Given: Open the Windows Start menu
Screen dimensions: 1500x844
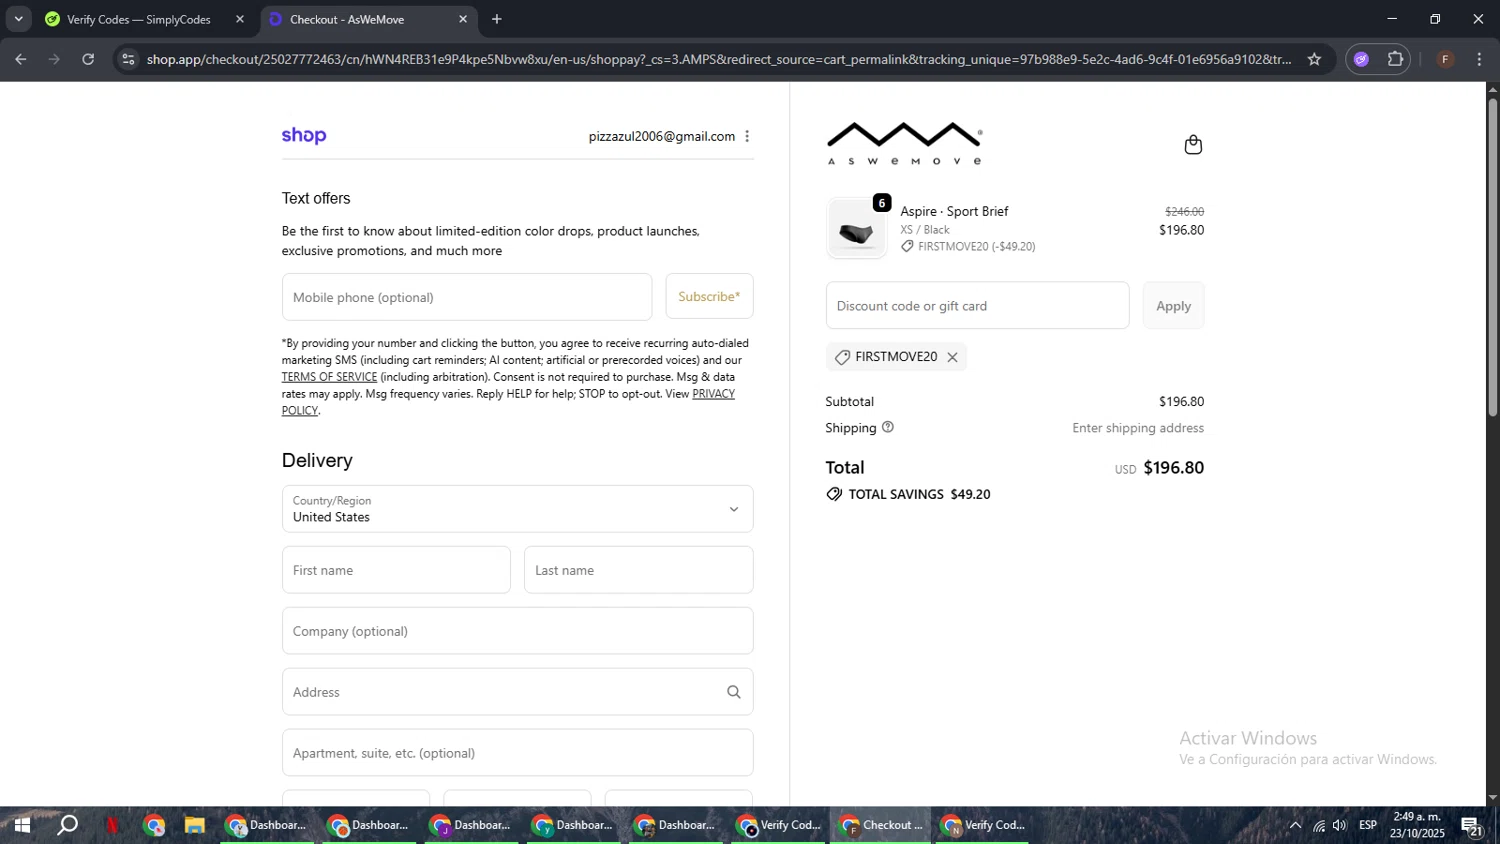Looking at the screenshot, I should pyautogui.click(x=21, y=826).
